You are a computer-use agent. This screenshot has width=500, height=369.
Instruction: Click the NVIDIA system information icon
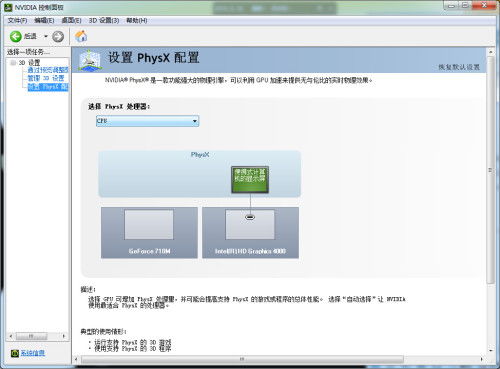click(x=15, y=353)
